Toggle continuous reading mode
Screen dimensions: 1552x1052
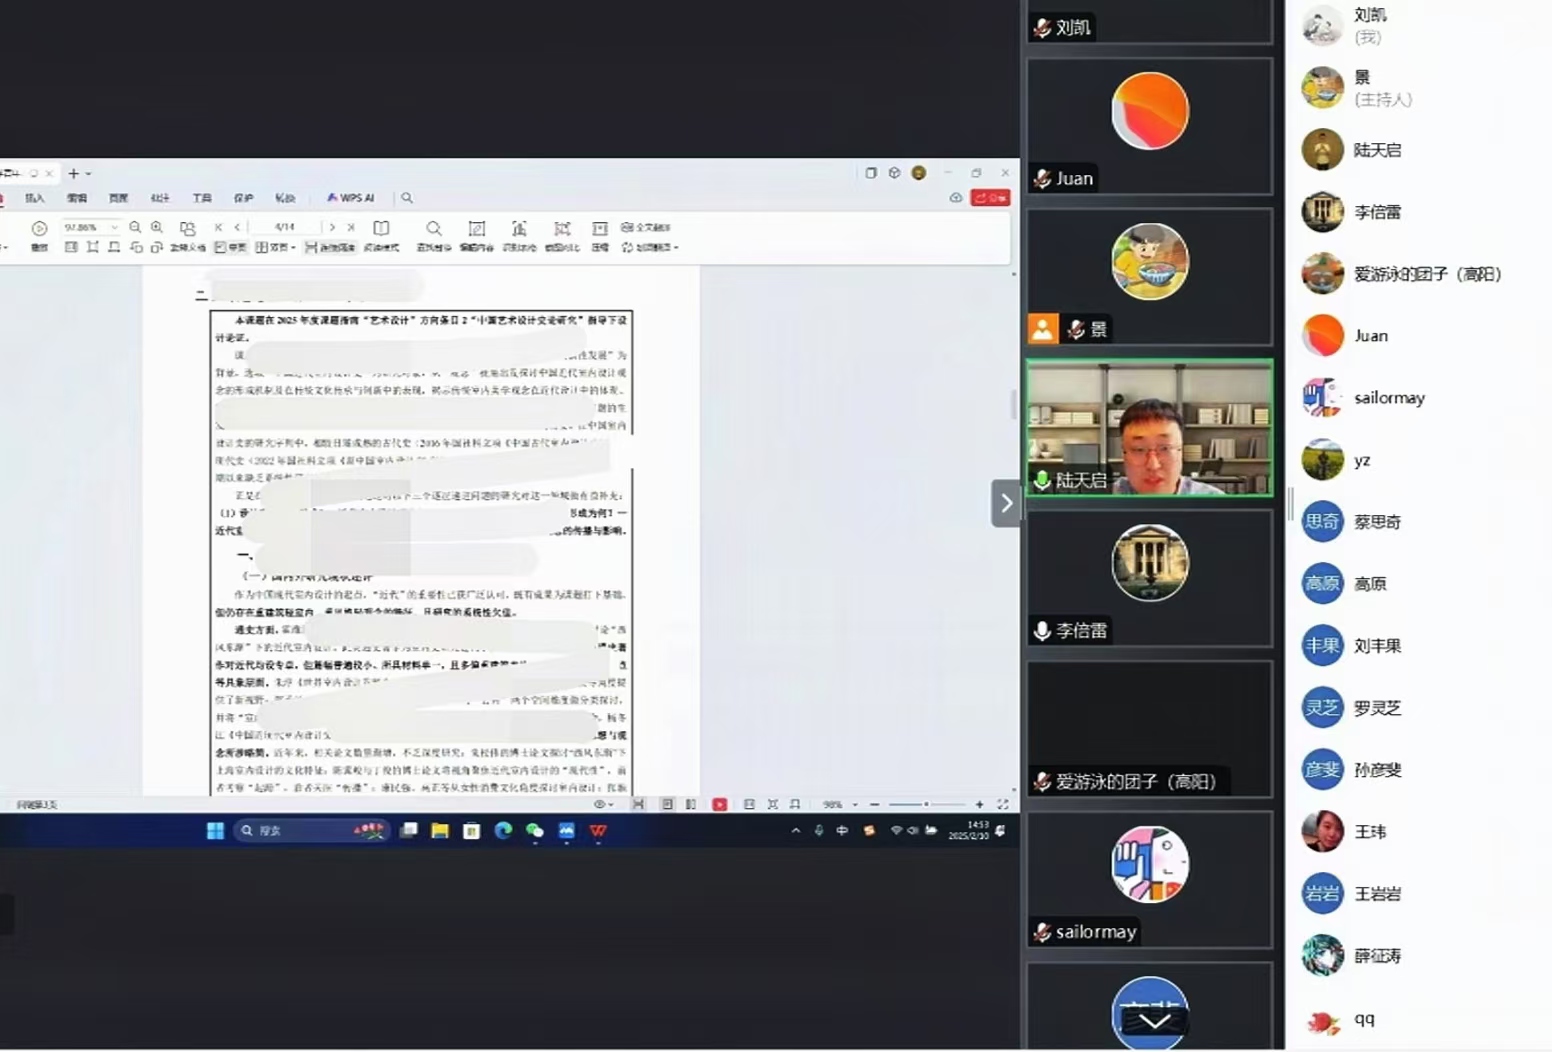pos(330,247)
